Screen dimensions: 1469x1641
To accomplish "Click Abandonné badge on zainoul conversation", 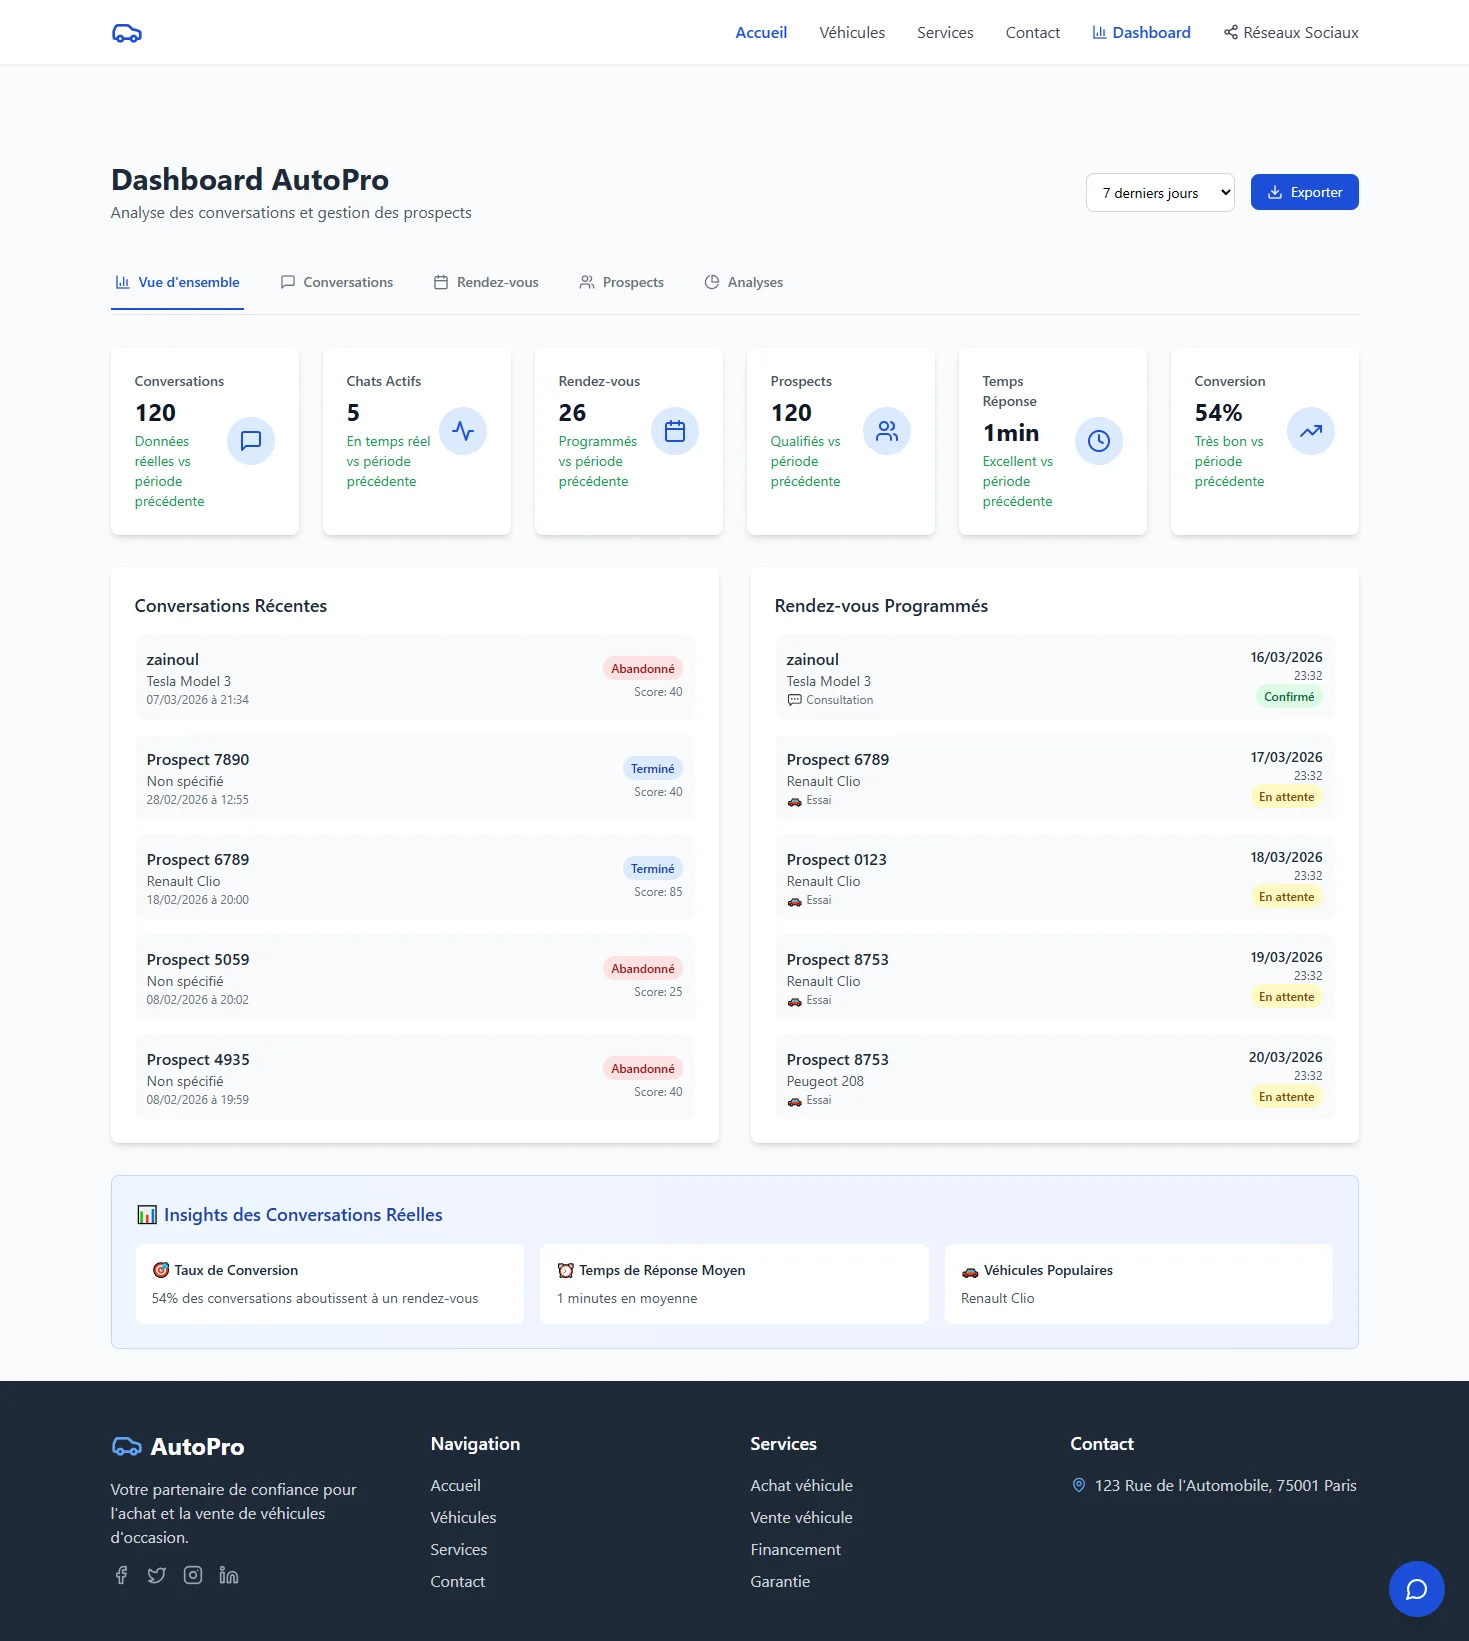I will (643, 669).
